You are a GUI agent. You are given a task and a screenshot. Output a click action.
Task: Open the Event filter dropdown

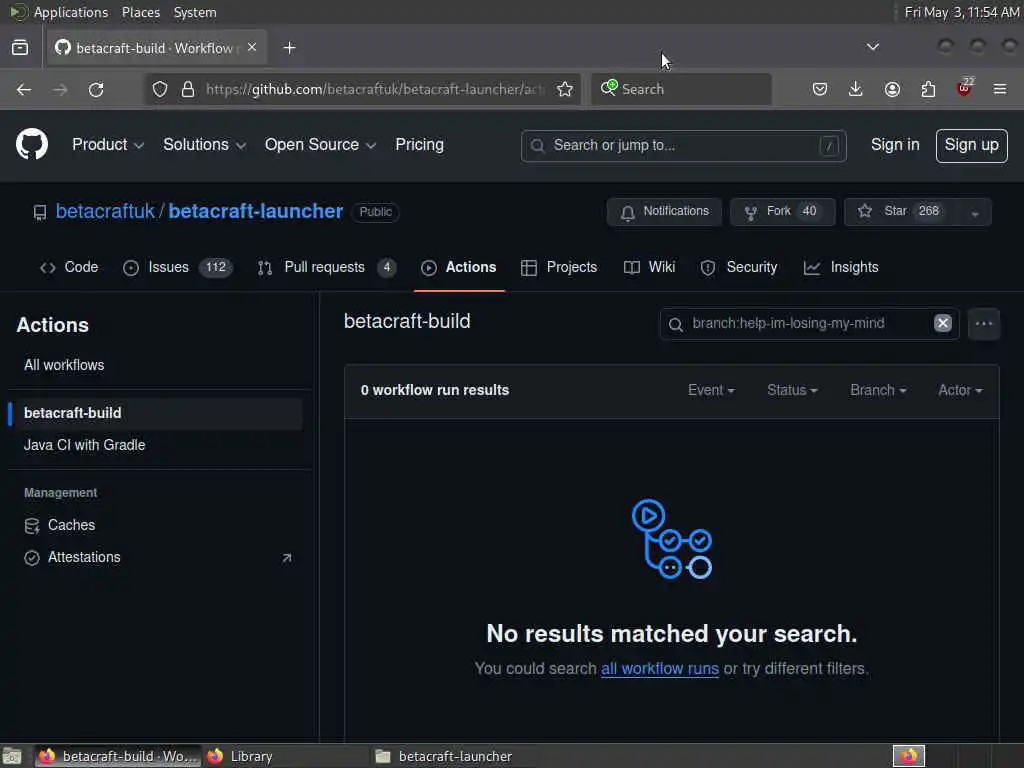[711, 391]
